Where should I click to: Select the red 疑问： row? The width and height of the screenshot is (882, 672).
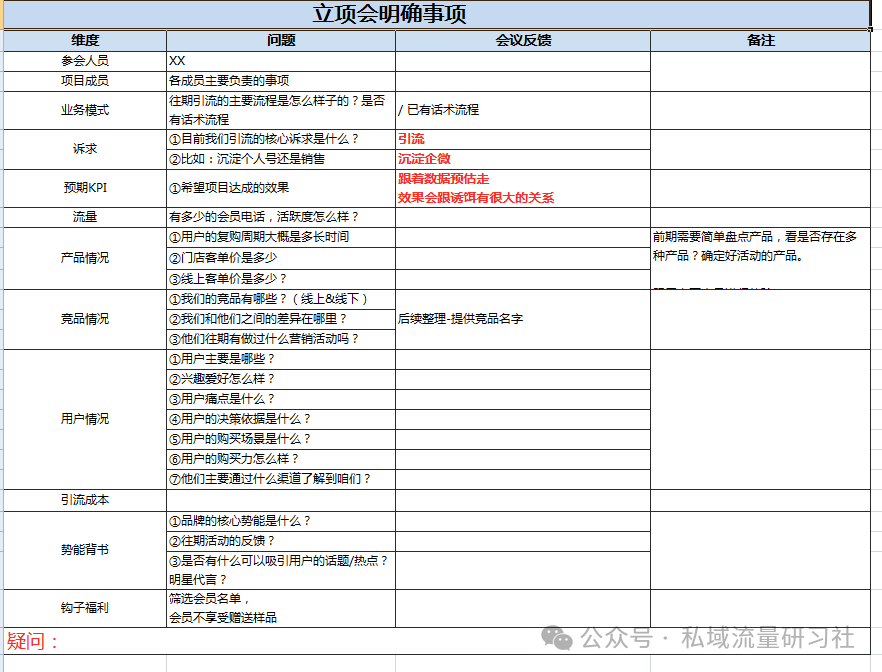click(x=436, y=641)
